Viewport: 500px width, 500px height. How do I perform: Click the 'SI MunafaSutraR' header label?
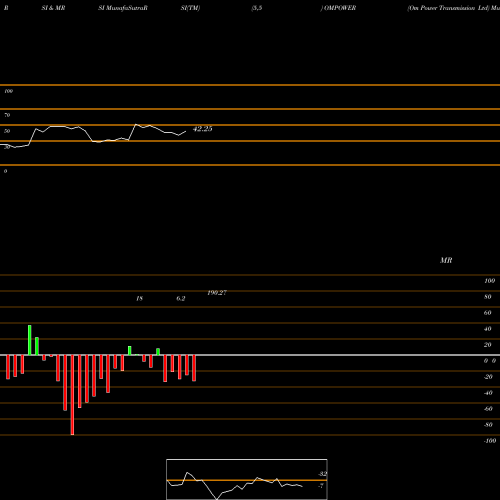123,8
